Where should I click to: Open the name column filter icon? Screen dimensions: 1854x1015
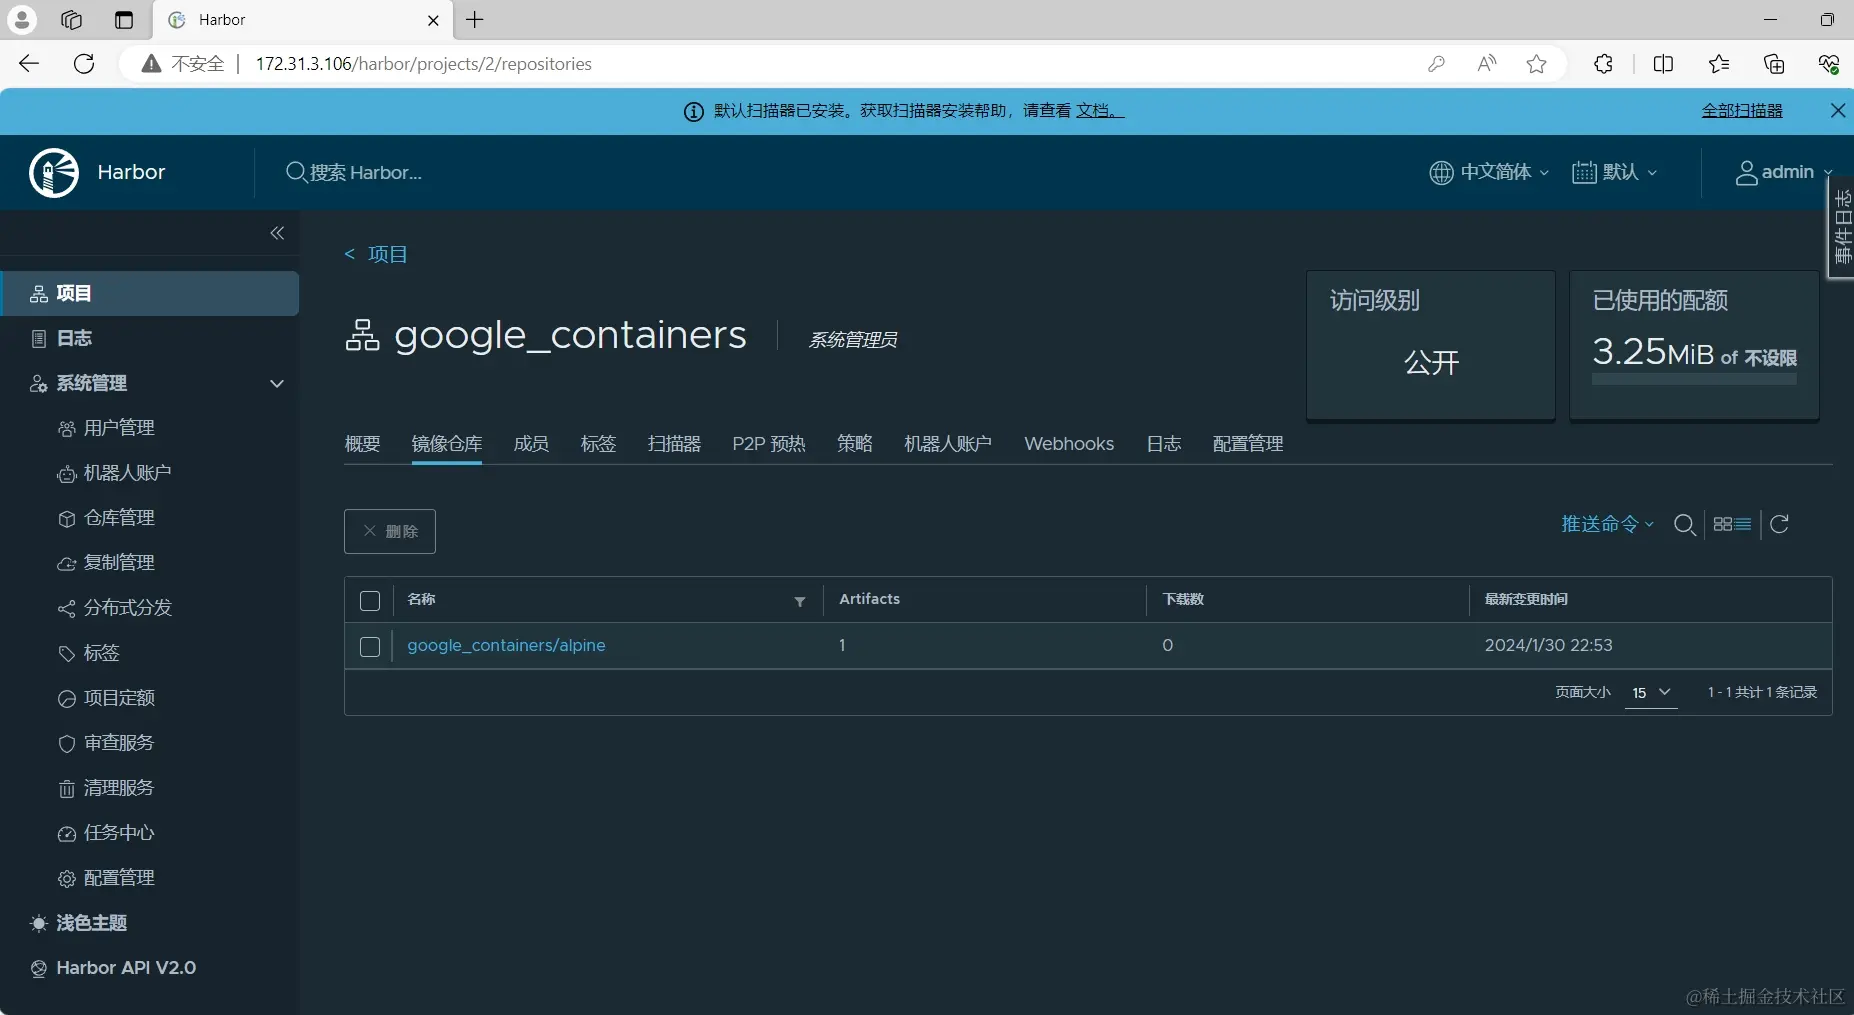click(800, 601)
